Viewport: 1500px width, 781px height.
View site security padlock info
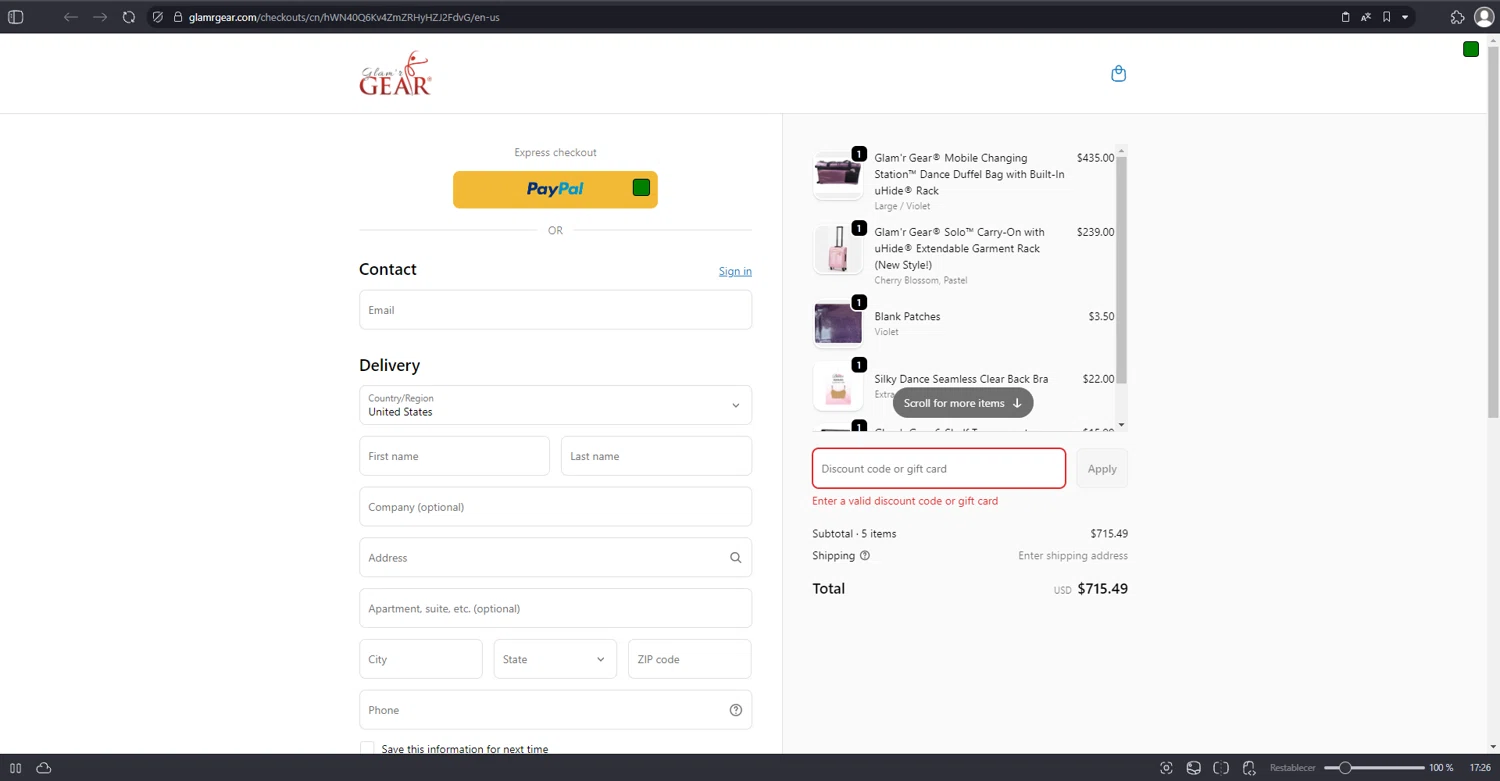[177, 17]
